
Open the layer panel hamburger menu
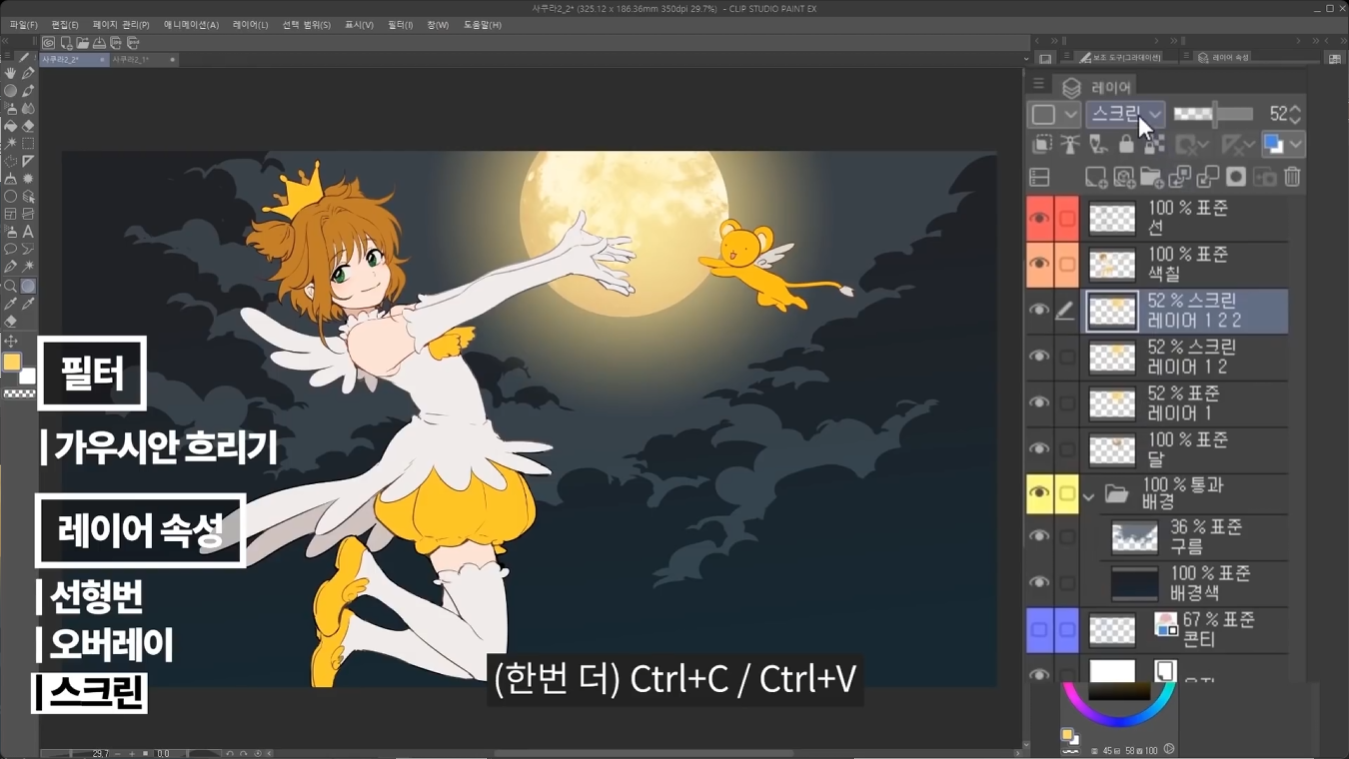point(1039,85)
